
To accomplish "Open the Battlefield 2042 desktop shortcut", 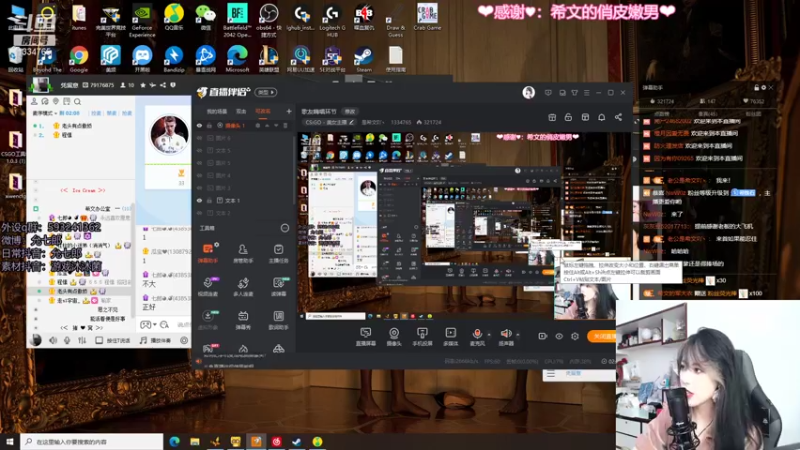I will point(237,20).
